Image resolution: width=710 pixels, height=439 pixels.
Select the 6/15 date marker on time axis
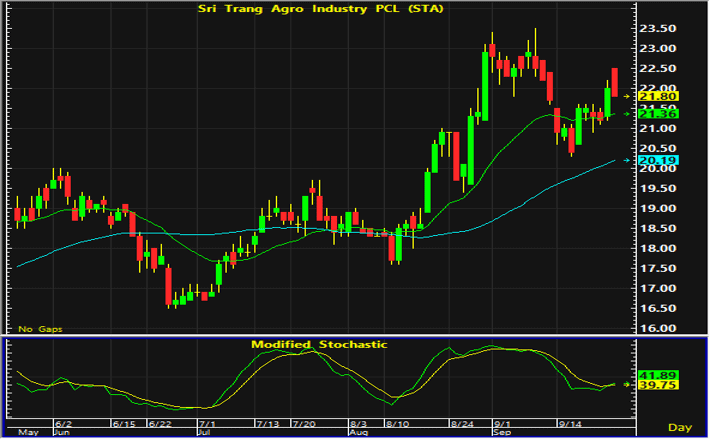tap(124, 424)
